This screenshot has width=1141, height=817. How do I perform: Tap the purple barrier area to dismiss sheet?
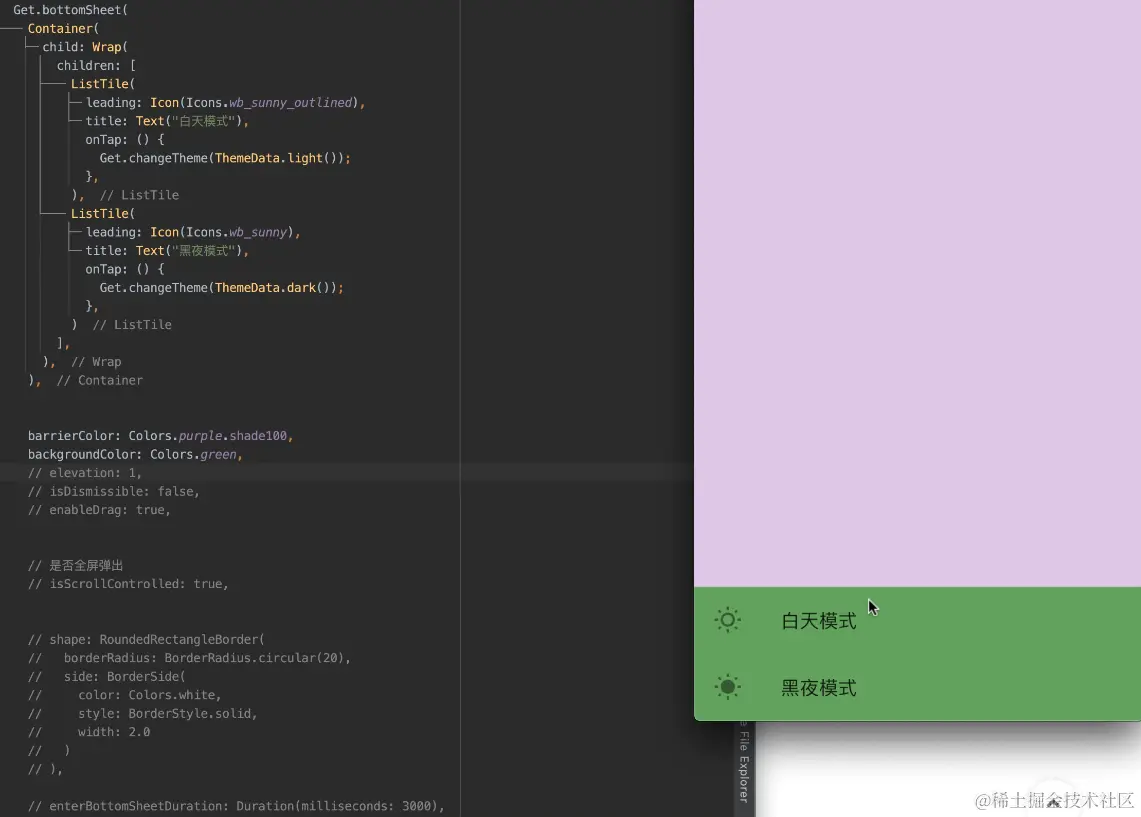(917, 291)
